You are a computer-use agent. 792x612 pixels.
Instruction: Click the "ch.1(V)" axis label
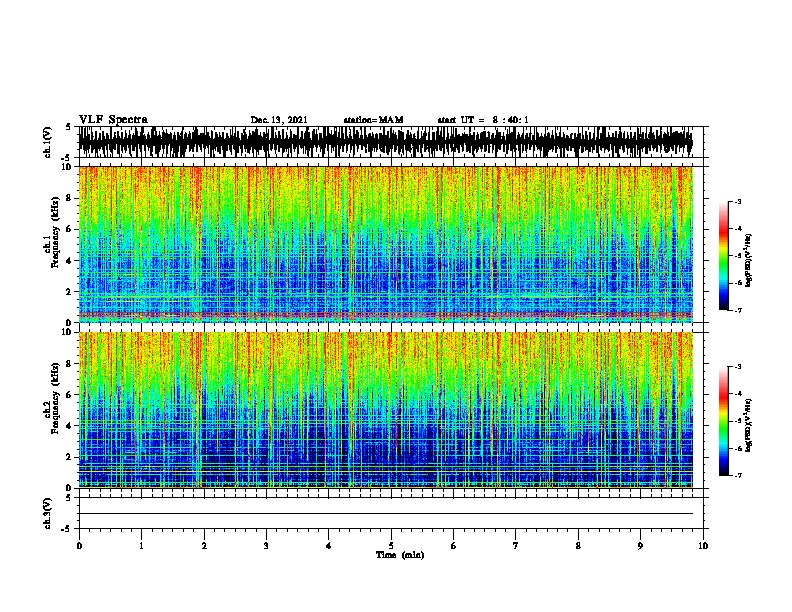coord(48,142)
